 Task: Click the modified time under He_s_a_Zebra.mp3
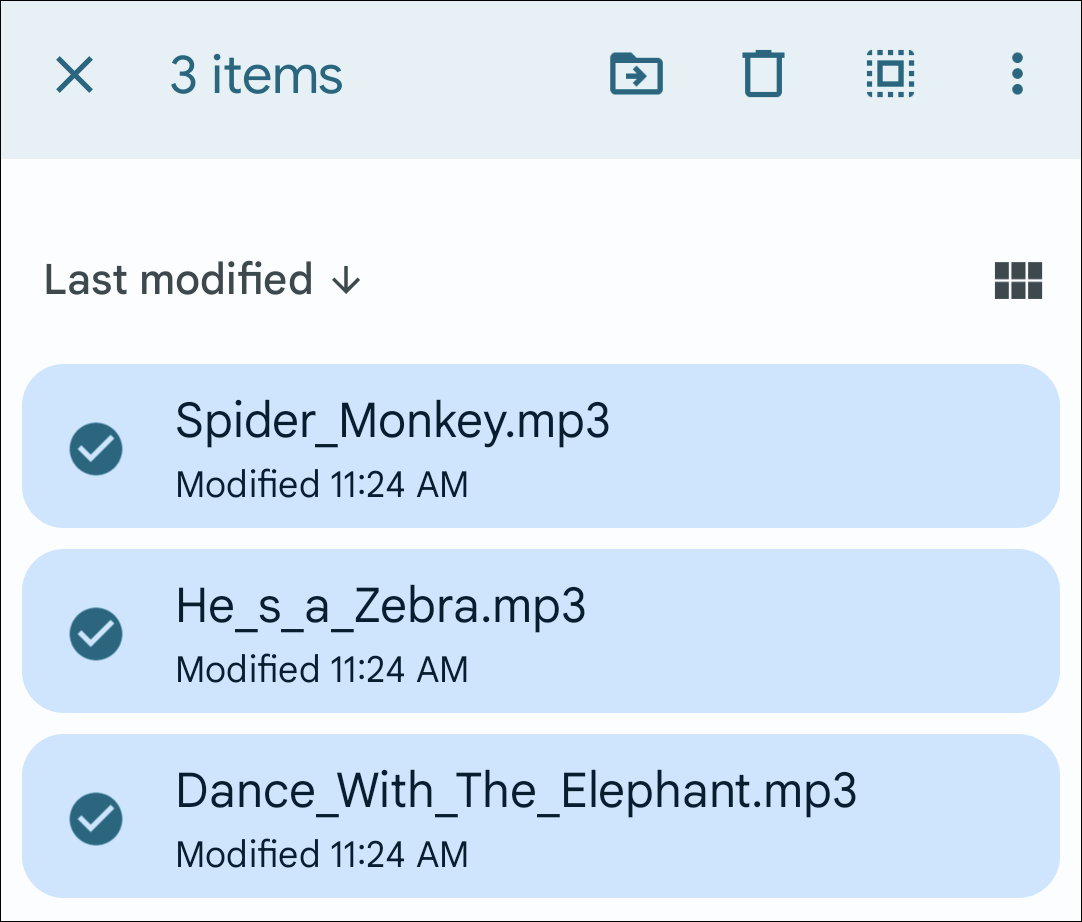coord(321,670)
